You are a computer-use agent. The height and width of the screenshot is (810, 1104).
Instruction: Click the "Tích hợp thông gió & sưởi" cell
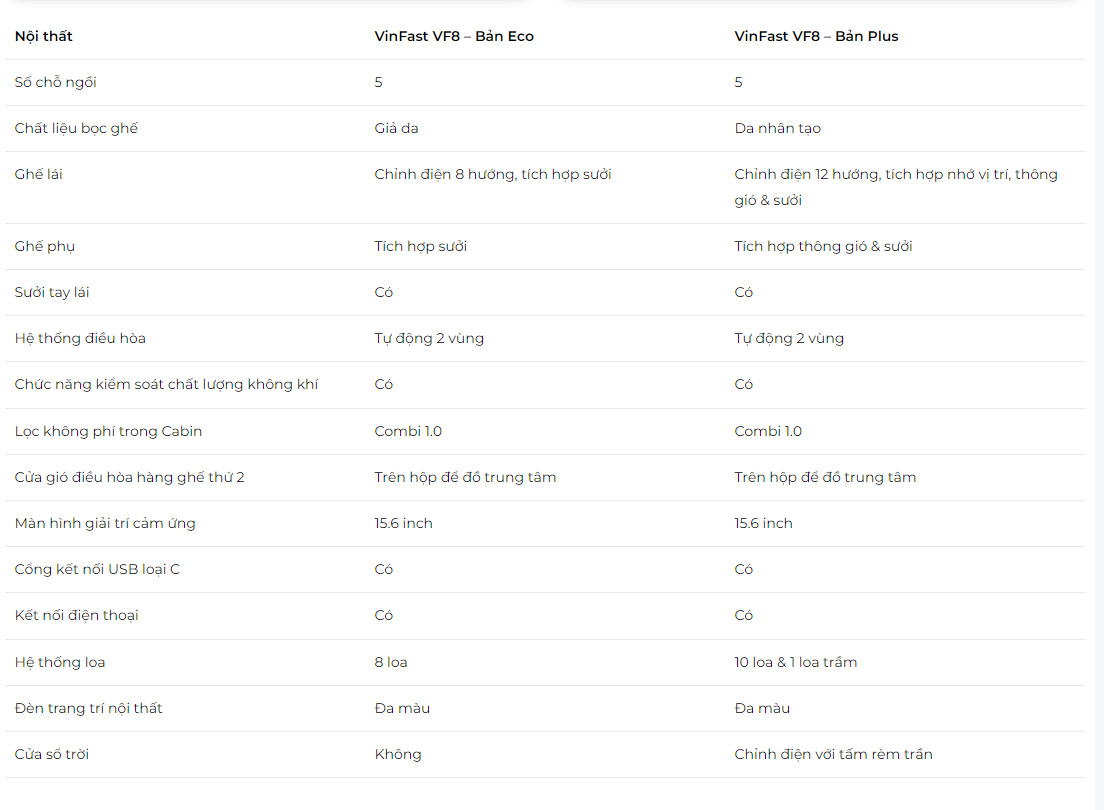(x=823, y=246)
